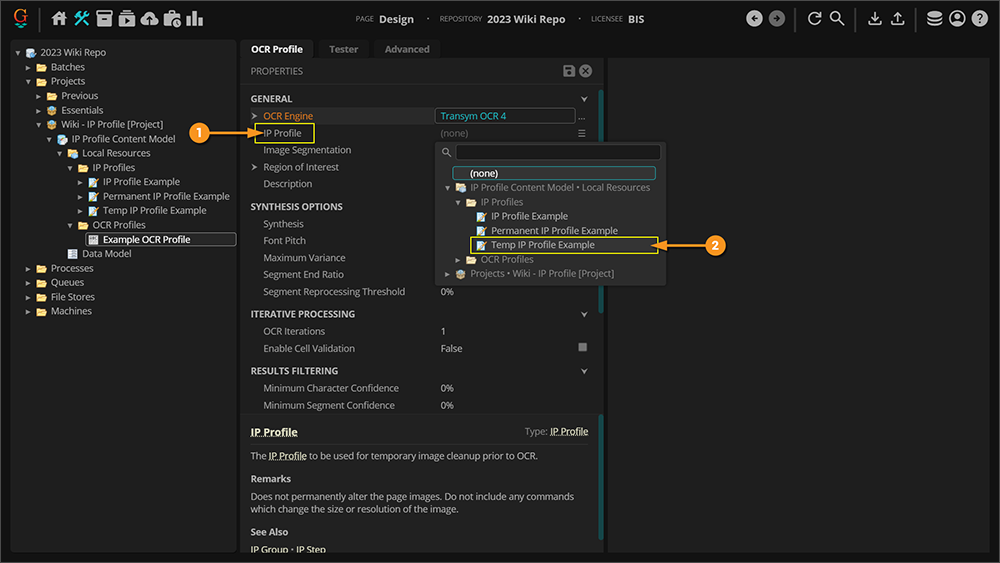Switch to the Tester tab
Image resolution: width=1000 pixels, height=563 pixels.
tap(343, 49)
